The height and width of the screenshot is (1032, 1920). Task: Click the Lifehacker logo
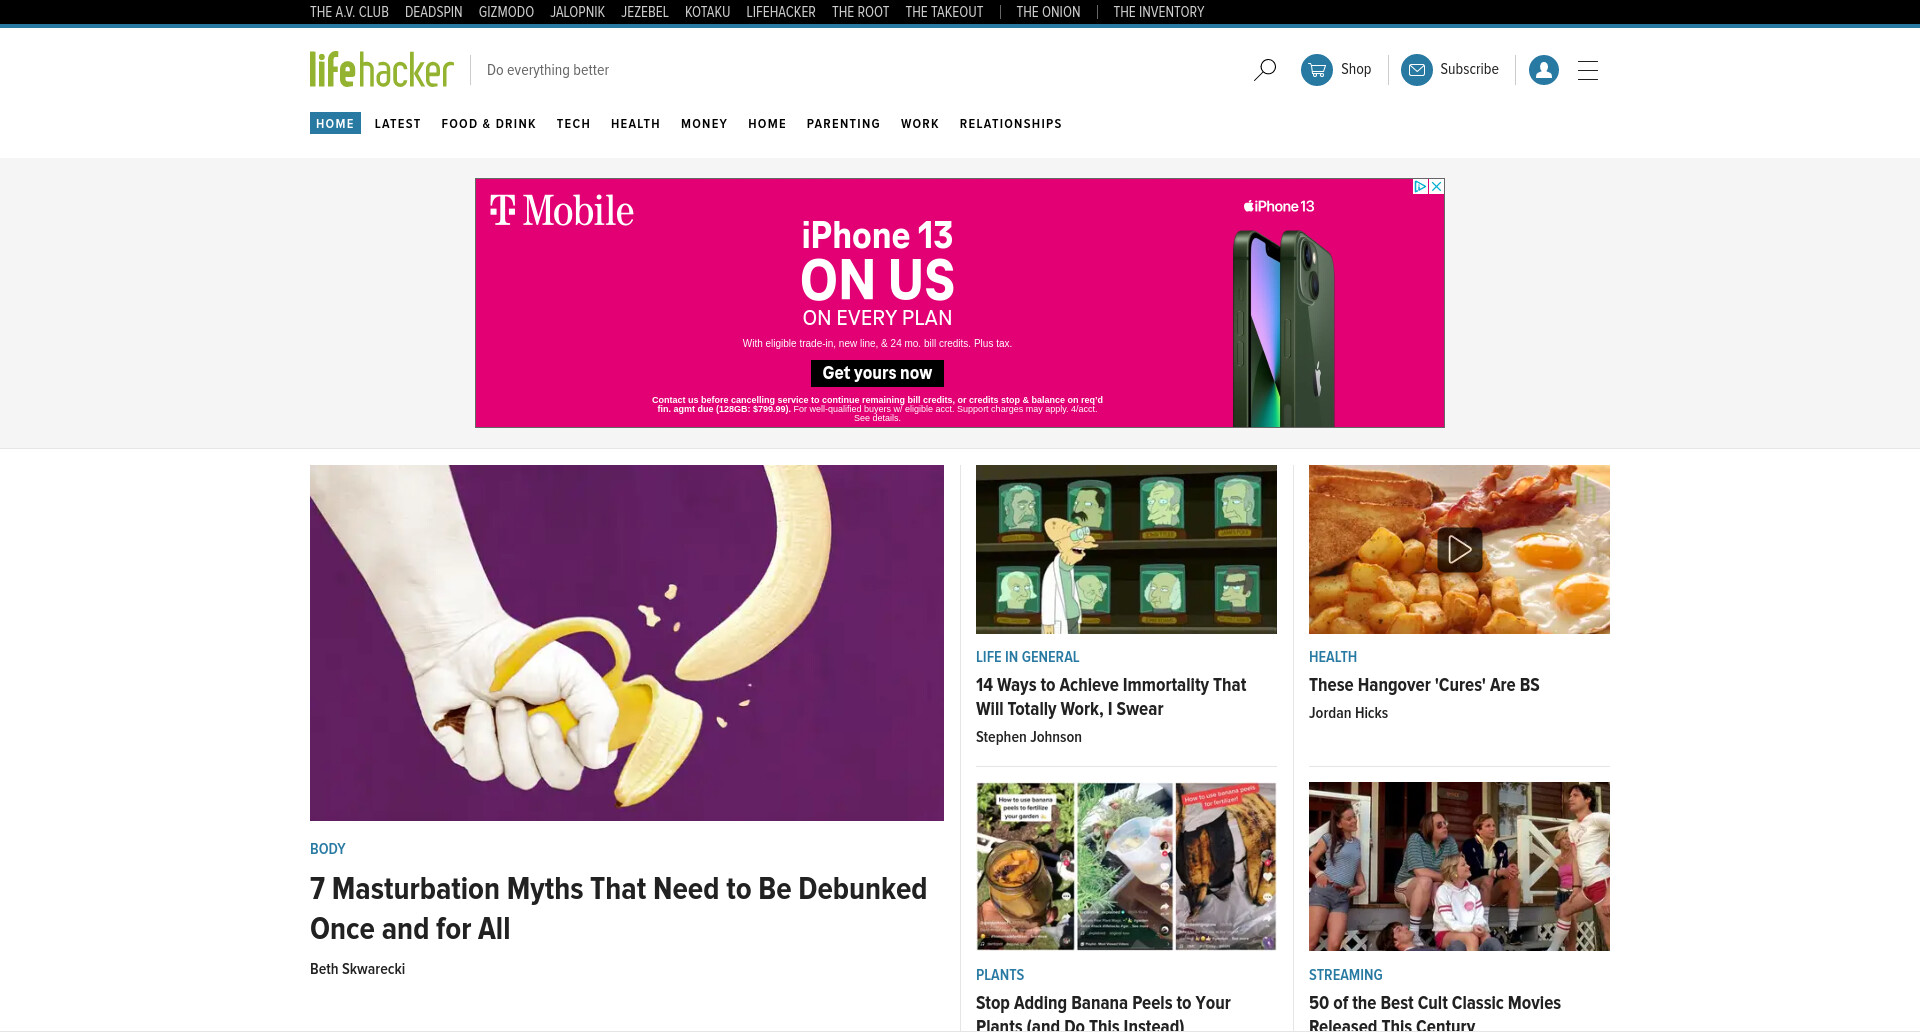[381, 69]
